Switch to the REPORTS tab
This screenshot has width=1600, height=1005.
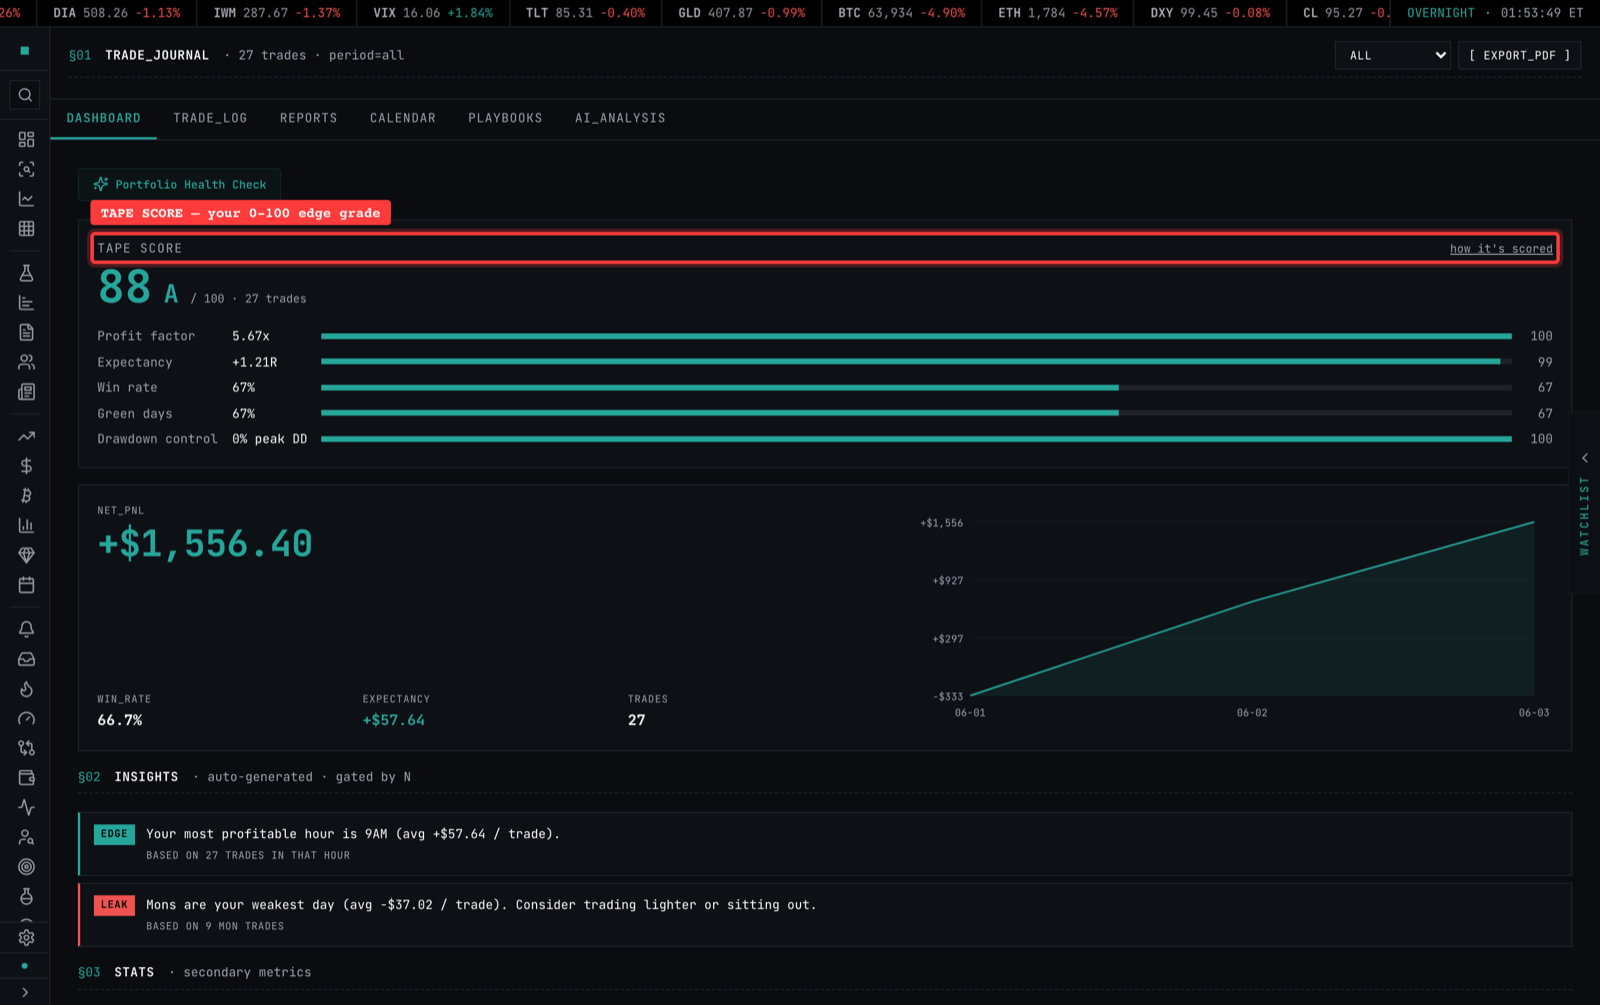309,118
